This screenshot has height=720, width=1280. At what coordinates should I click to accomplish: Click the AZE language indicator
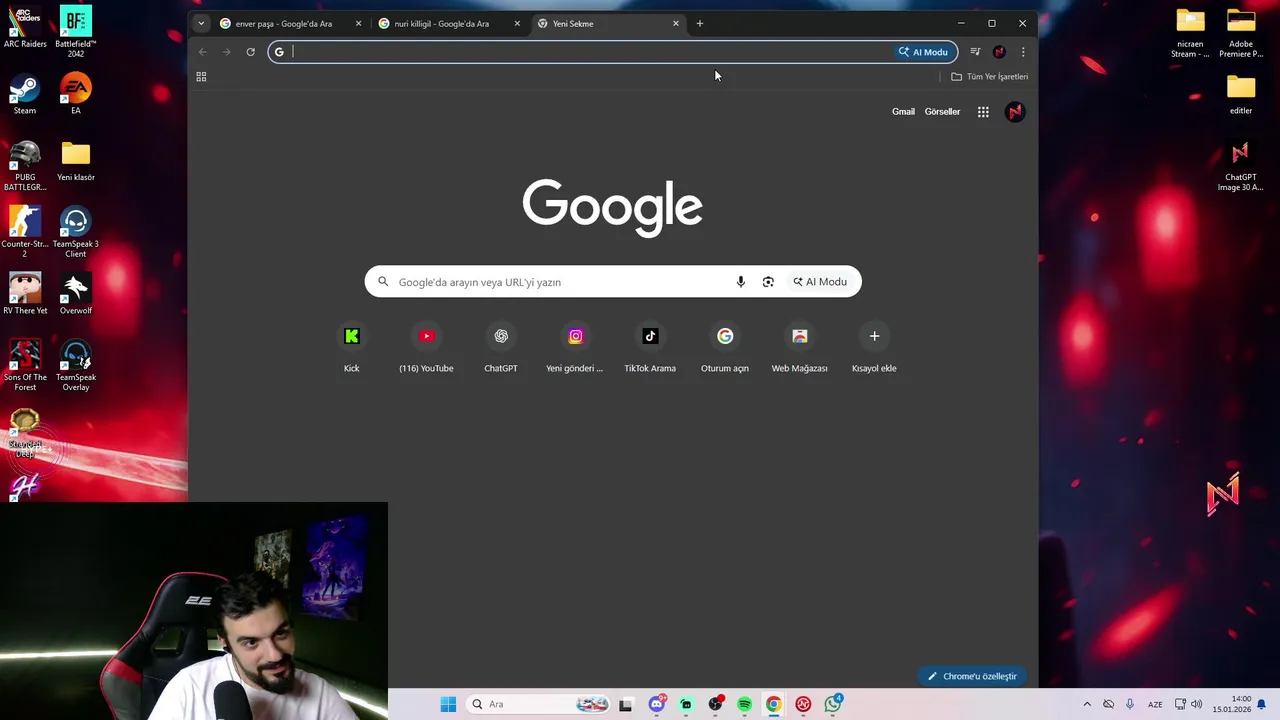point(1155,704)
